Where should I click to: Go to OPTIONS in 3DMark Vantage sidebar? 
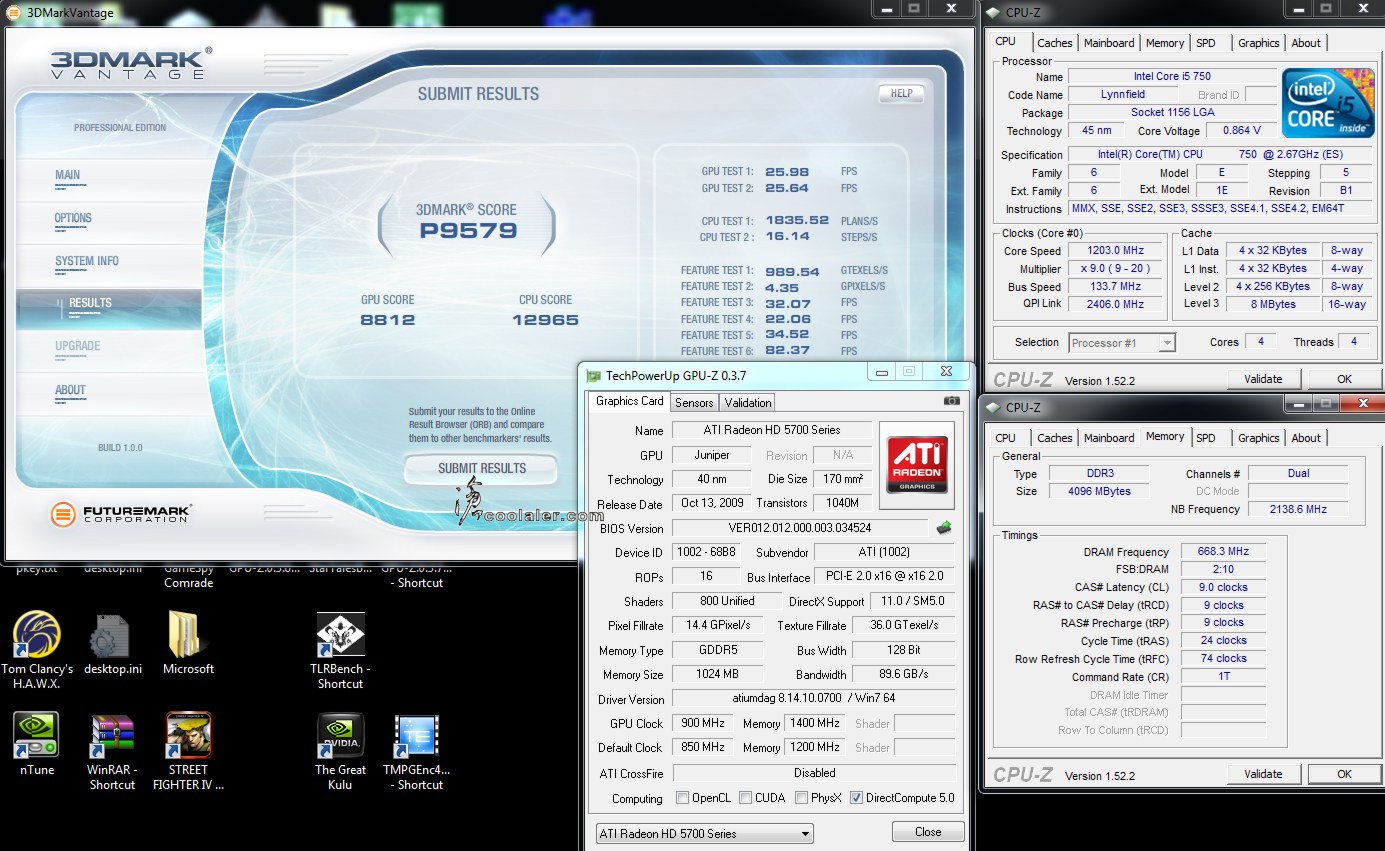click(x=73, y=218)
